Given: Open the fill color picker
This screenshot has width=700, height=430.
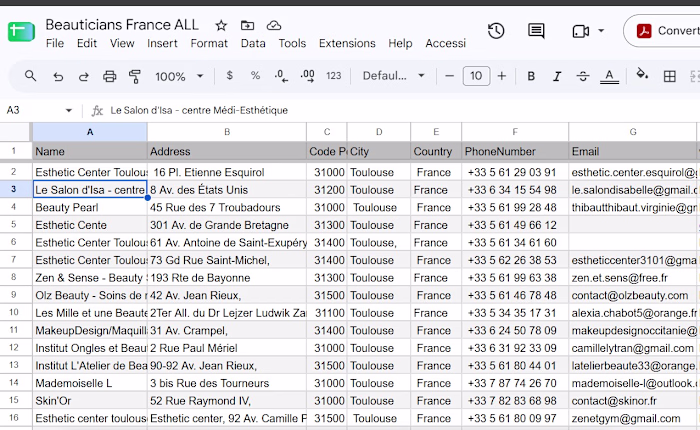Looking at the screenshot, I should tap(642, 75).
